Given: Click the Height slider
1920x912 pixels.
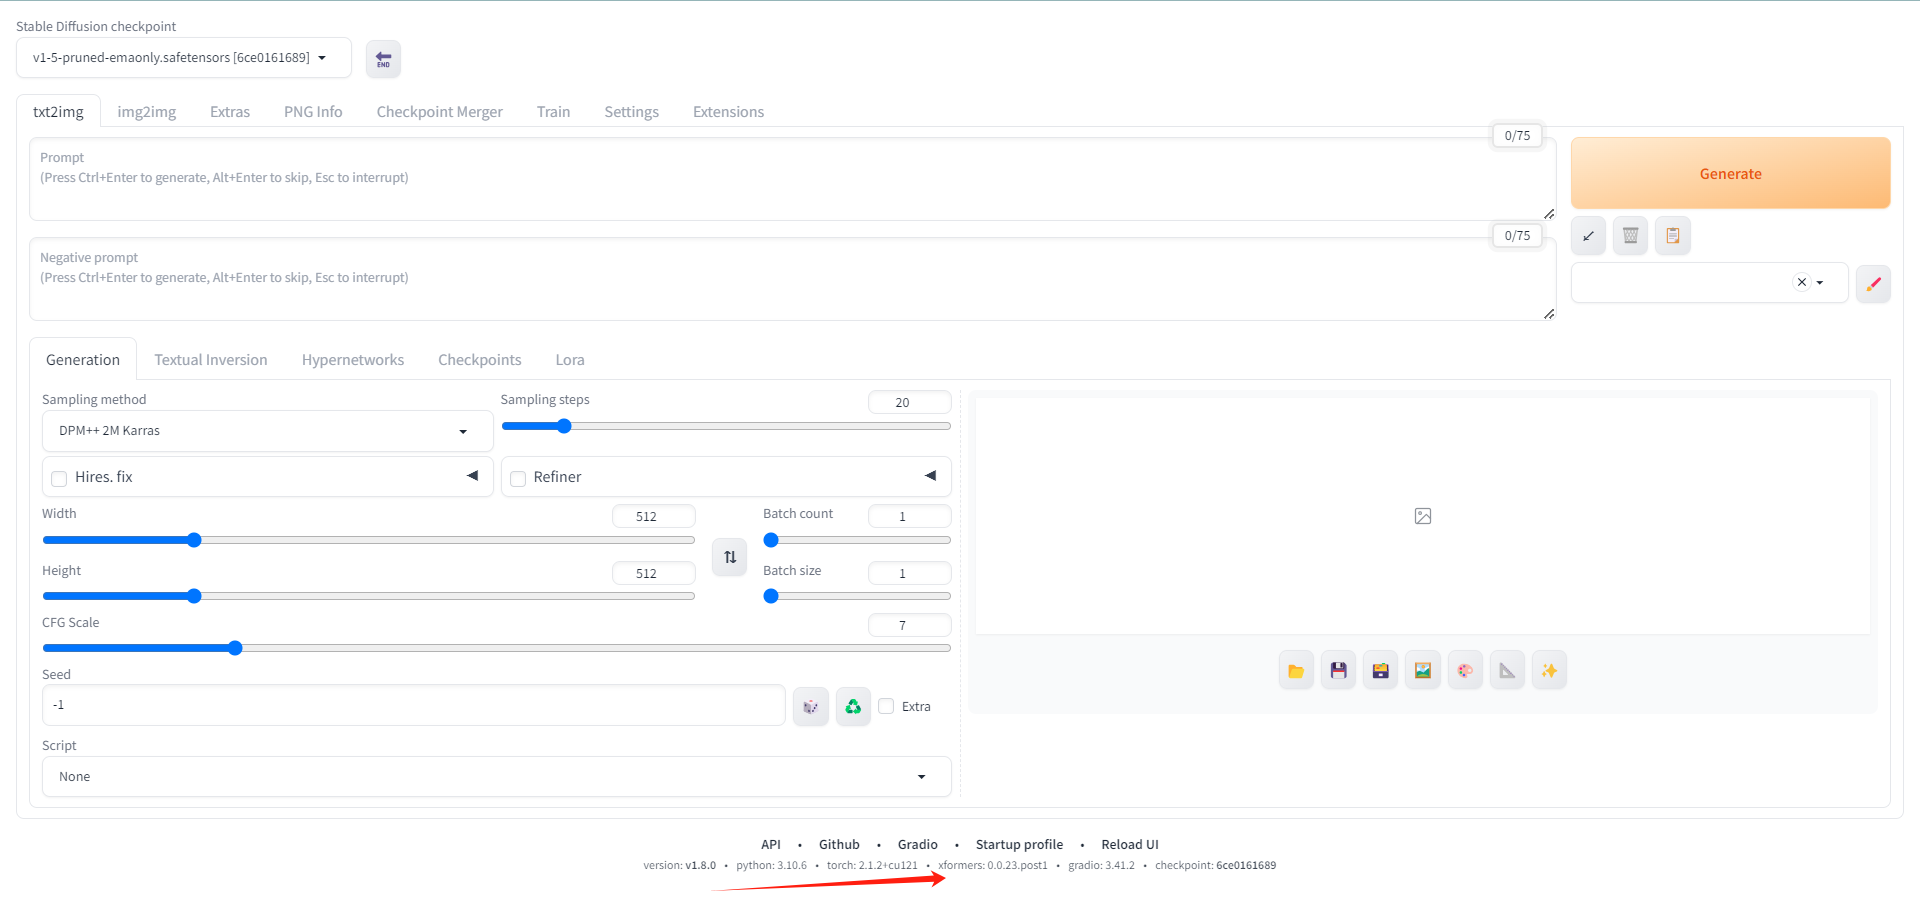Looking at the screenshot, I should click(368, 596).
